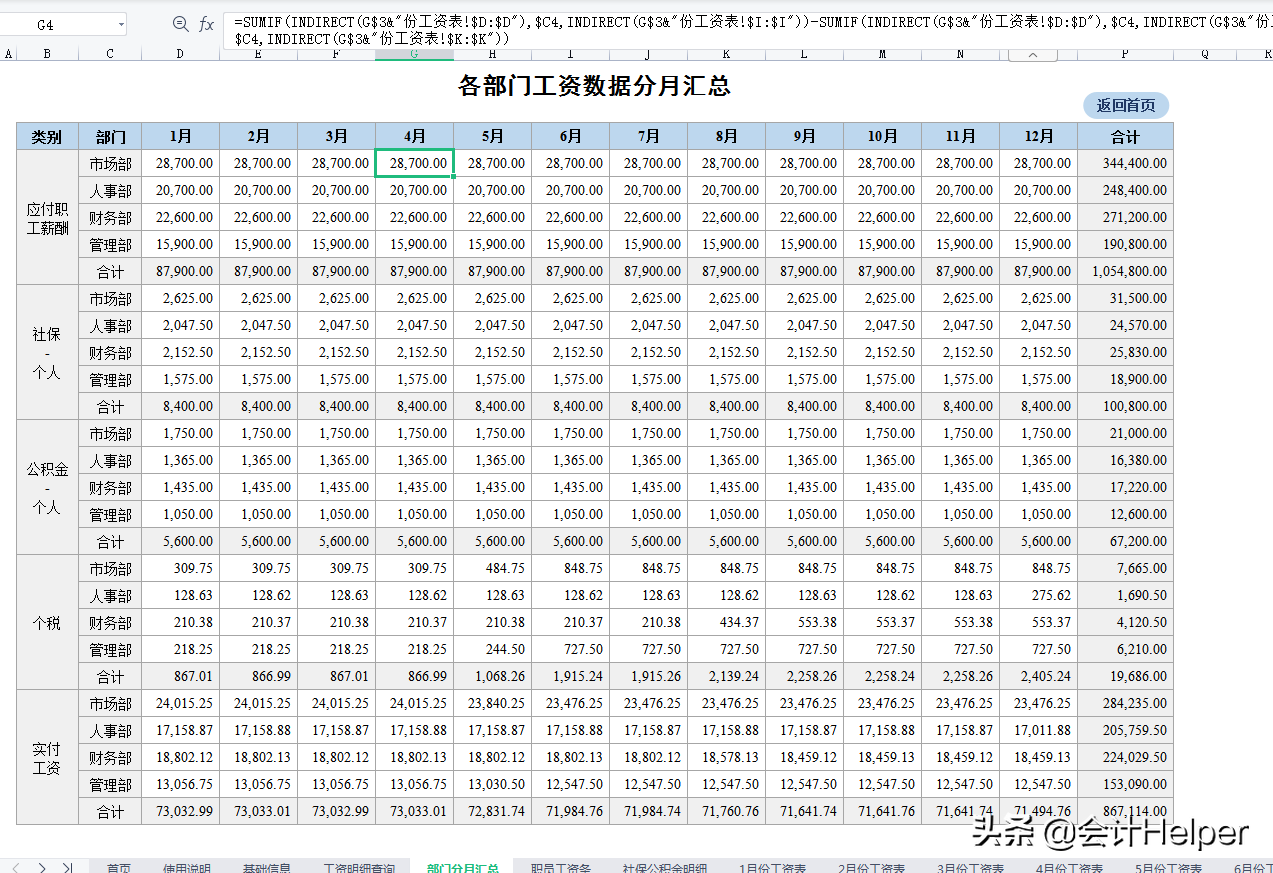Screen dimensions: 1273x873
Task: Click 实付工资 value 18,578.13
Action: tap(726, 757)
